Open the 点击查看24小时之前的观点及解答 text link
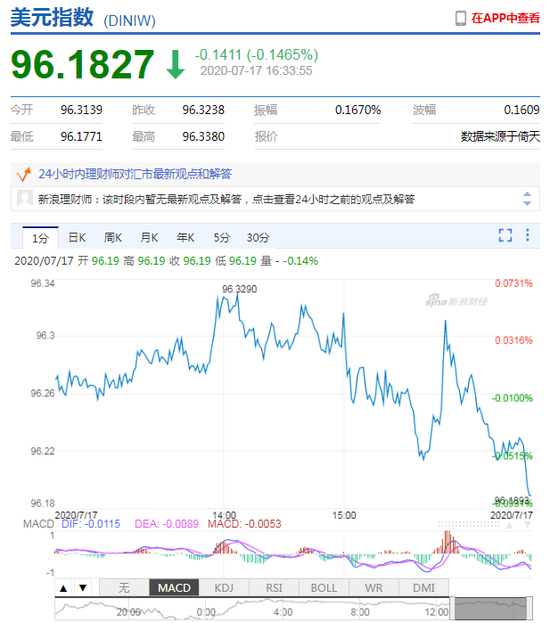Image resolution: width=550 pixels, height=623 pixels. [x=333, y=199]
